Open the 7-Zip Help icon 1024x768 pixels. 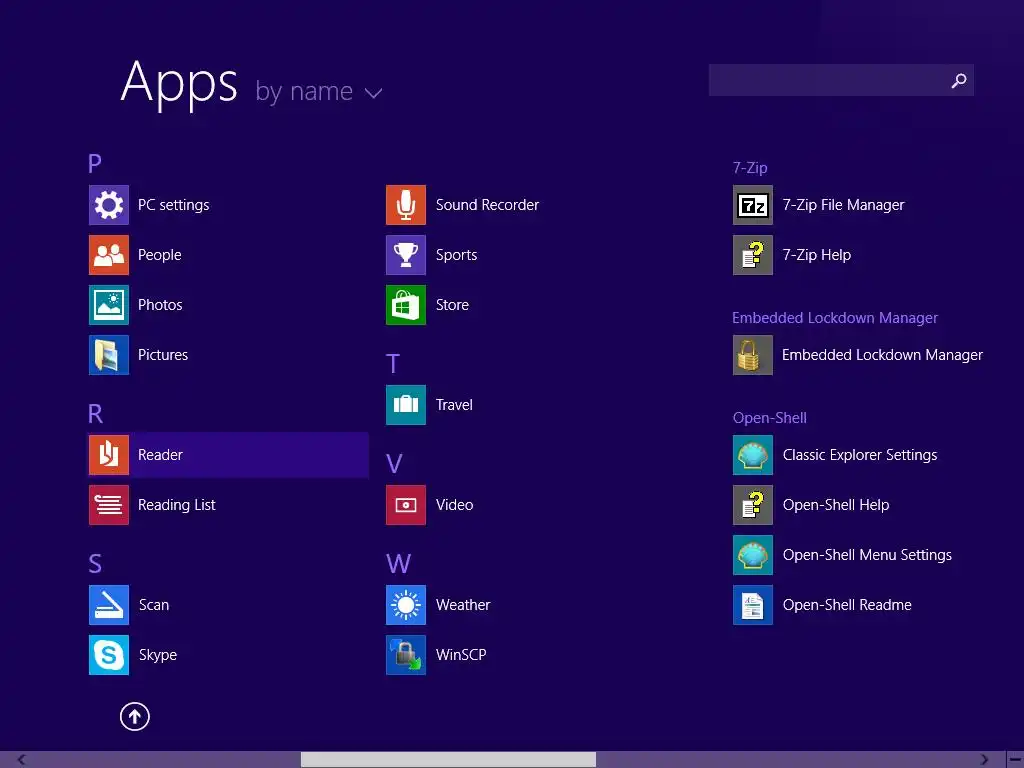point(752,255)
